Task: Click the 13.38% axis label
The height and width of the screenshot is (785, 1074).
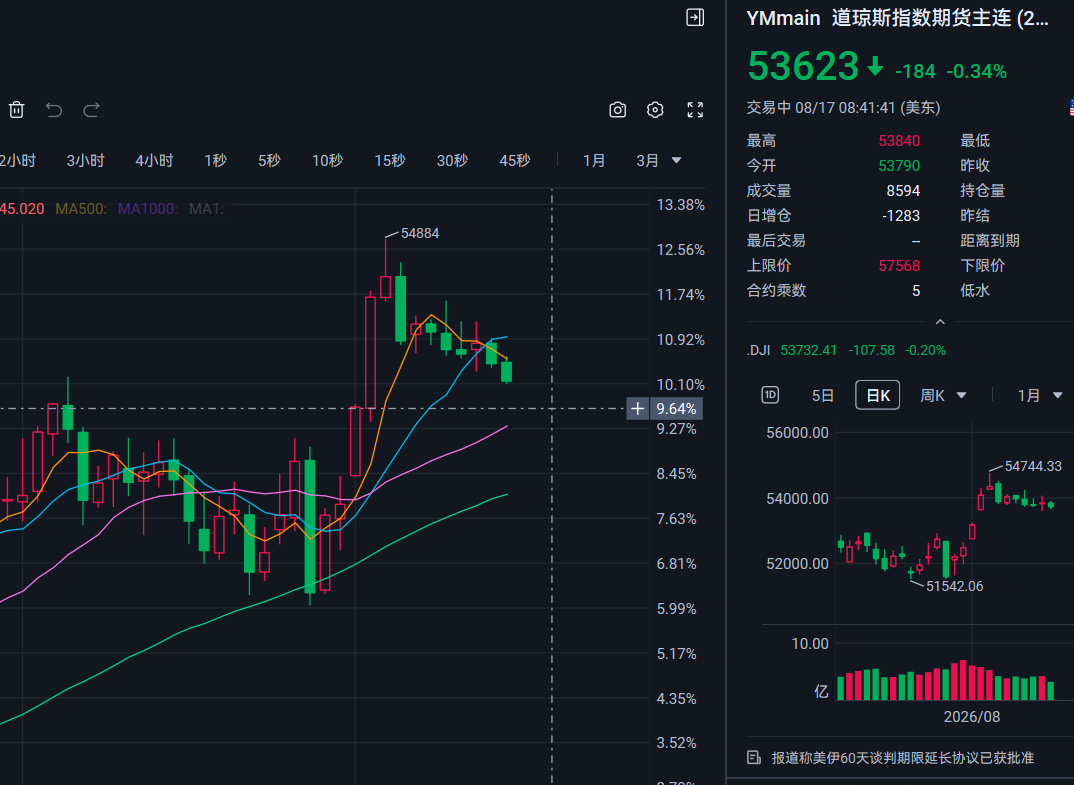Action: [x=680, y=205]
